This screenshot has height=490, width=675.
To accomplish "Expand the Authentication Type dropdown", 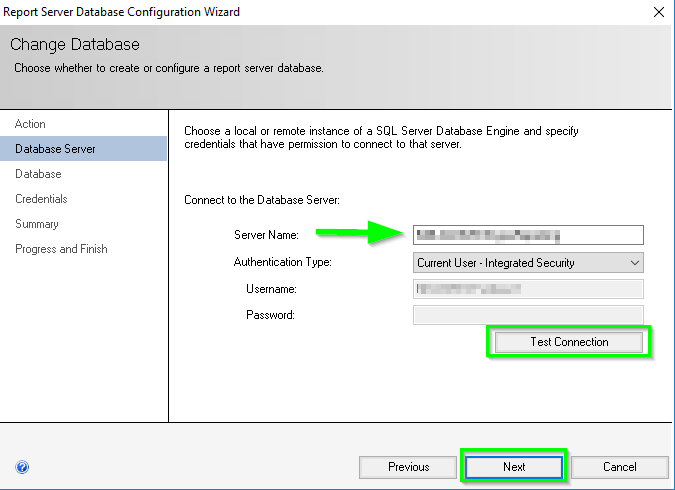I will 528,262.
